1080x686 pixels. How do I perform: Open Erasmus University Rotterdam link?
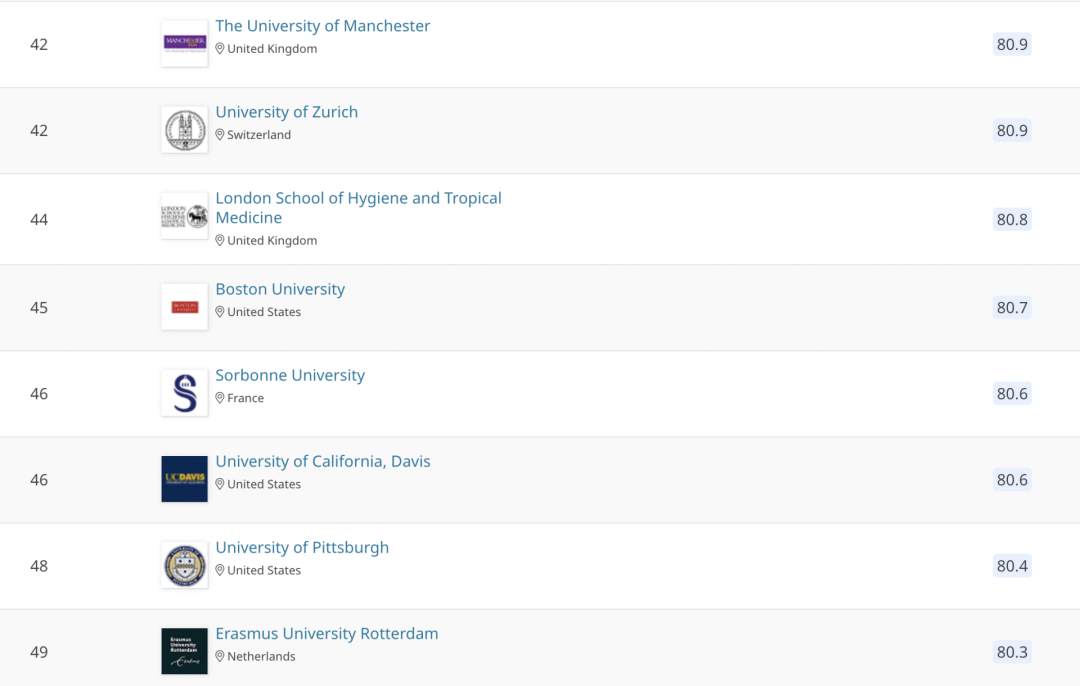327,633
